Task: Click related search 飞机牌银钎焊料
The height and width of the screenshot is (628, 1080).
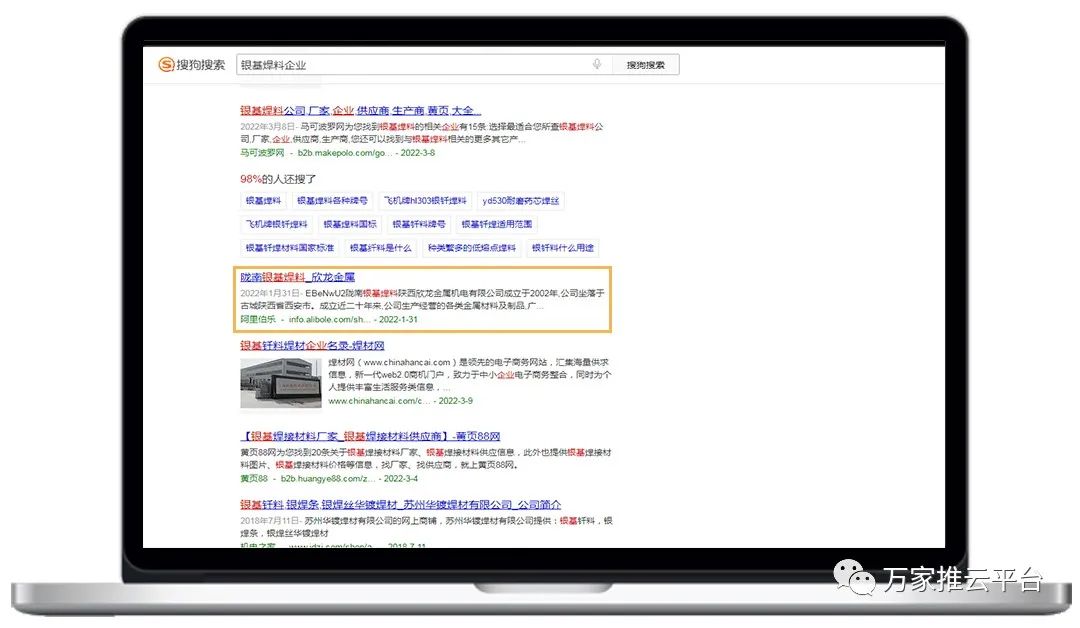Action: click(x=277, y=225)
